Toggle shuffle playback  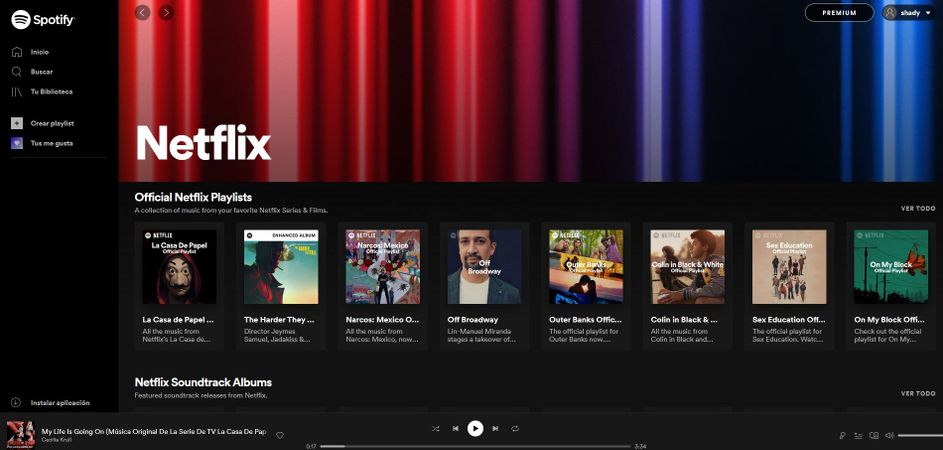coord(435,428)
